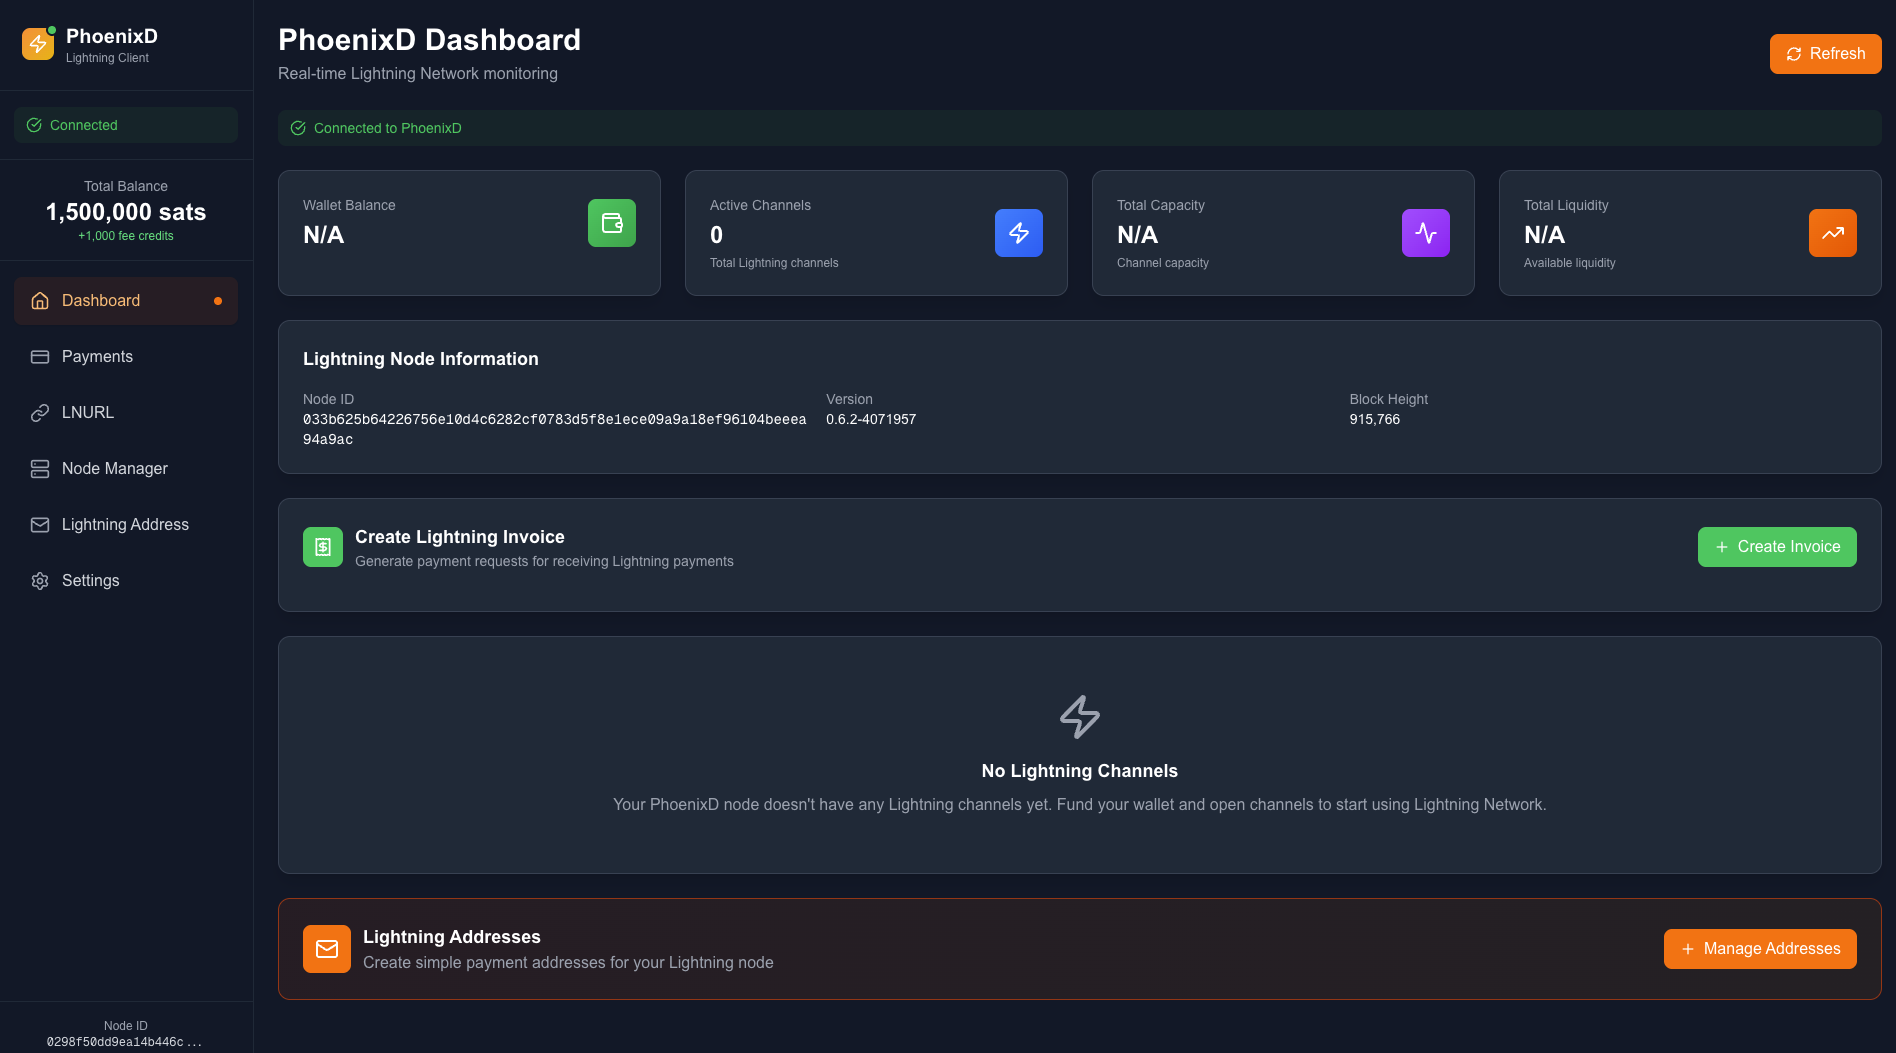Click the blue lightning icon in Active Channels card
Viewport: 1896px width, 1053px height.
coord(1019,233)
